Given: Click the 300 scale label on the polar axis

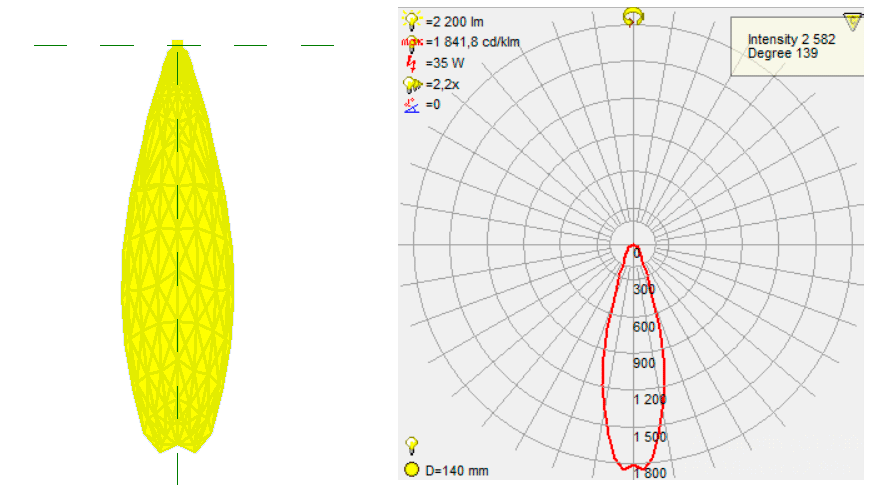Looking at the screenshot, I should pyautogui.click(x=644, y=290).
